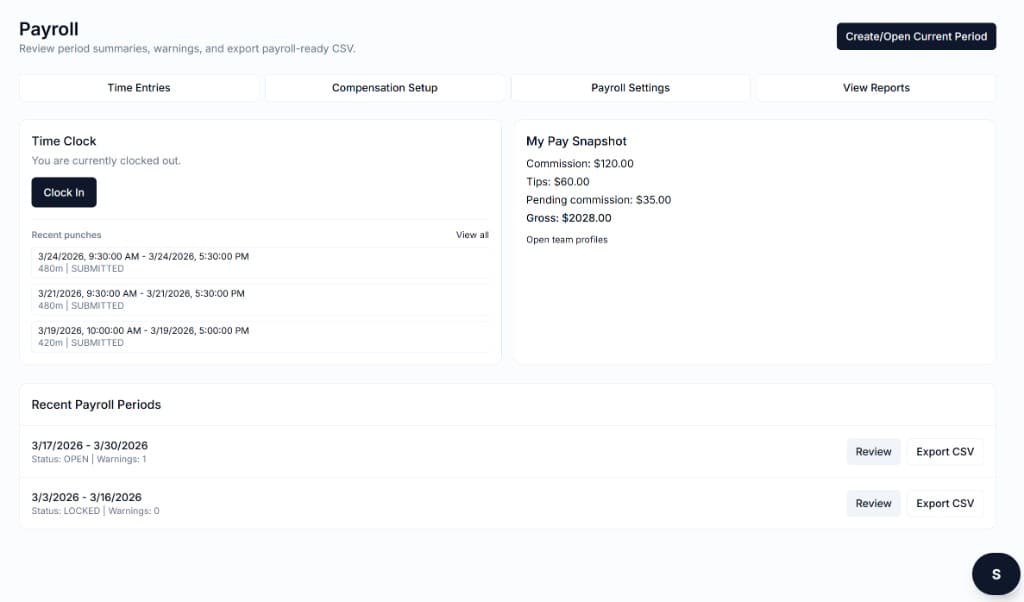Open View all recent punches
Viewport: 1024px width, 602px height.
(x=471, y=234)
